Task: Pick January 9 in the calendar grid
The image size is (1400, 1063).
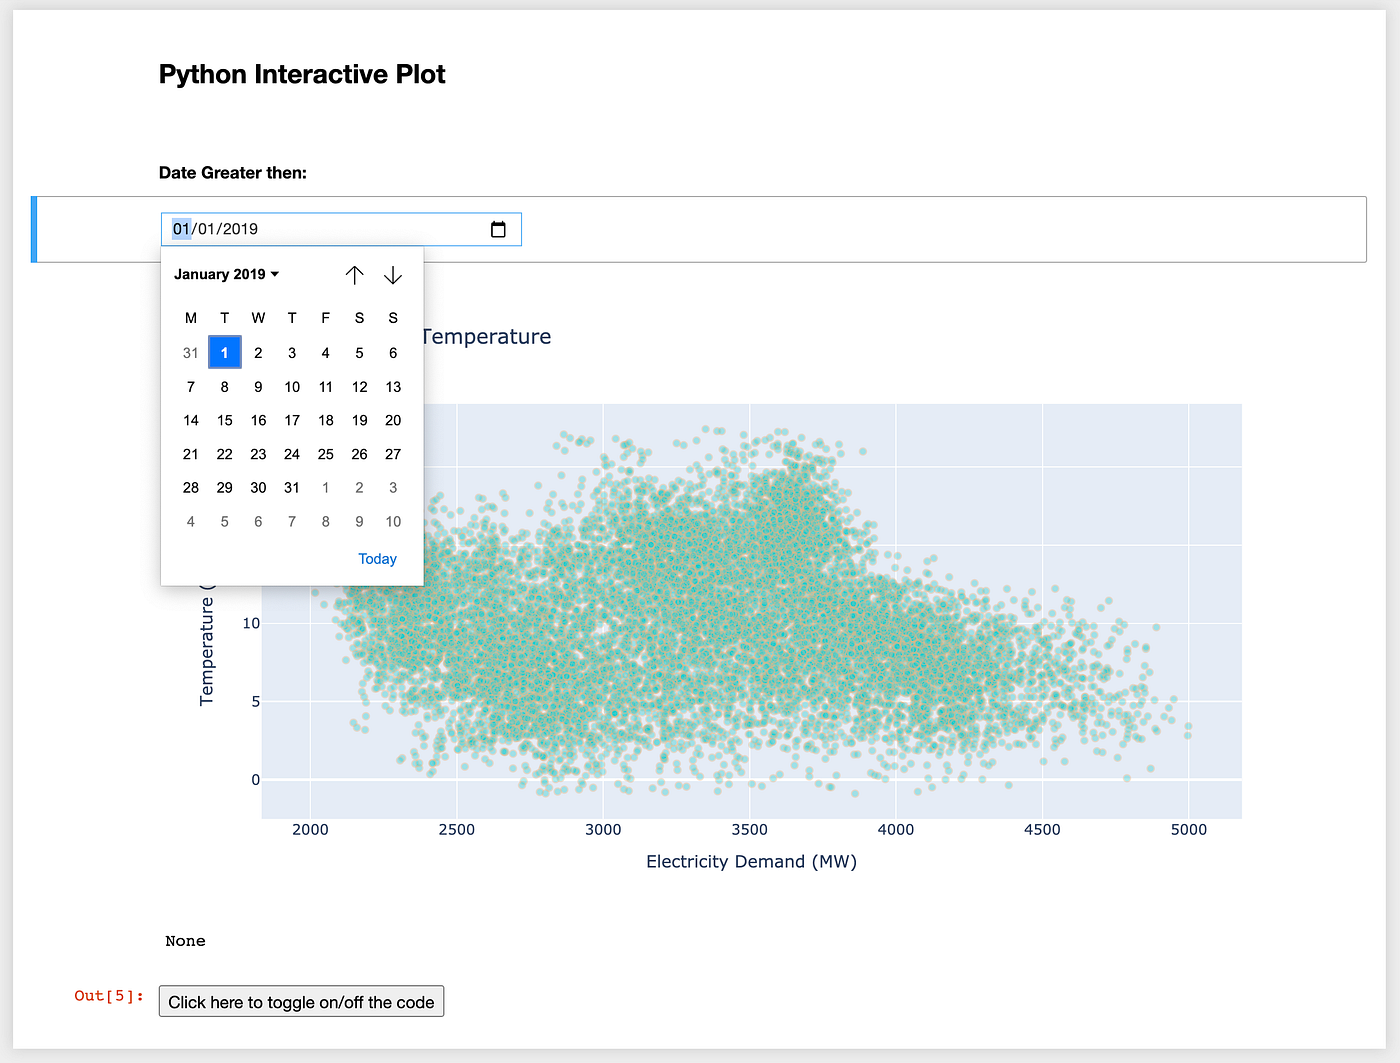Action: (258, 386)
